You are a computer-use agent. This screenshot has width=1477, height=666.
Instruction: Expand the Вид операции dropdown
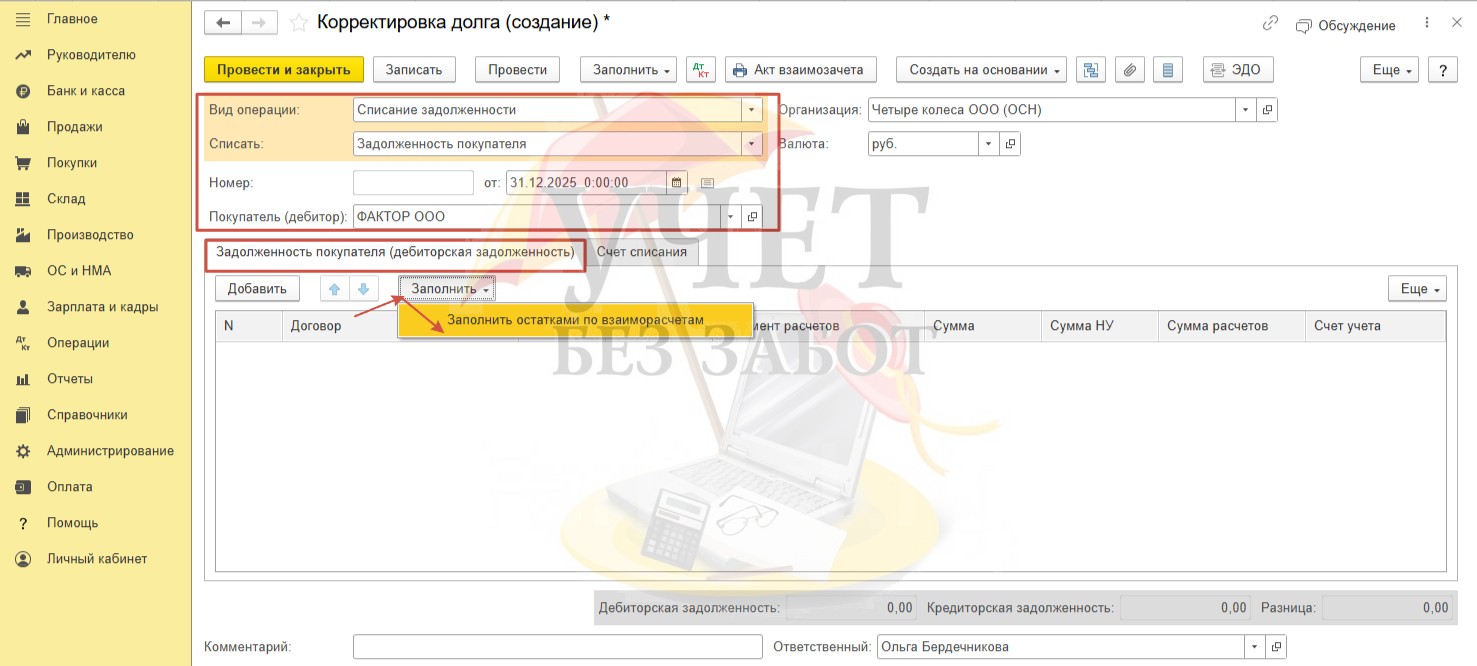[x=750, y=110]
